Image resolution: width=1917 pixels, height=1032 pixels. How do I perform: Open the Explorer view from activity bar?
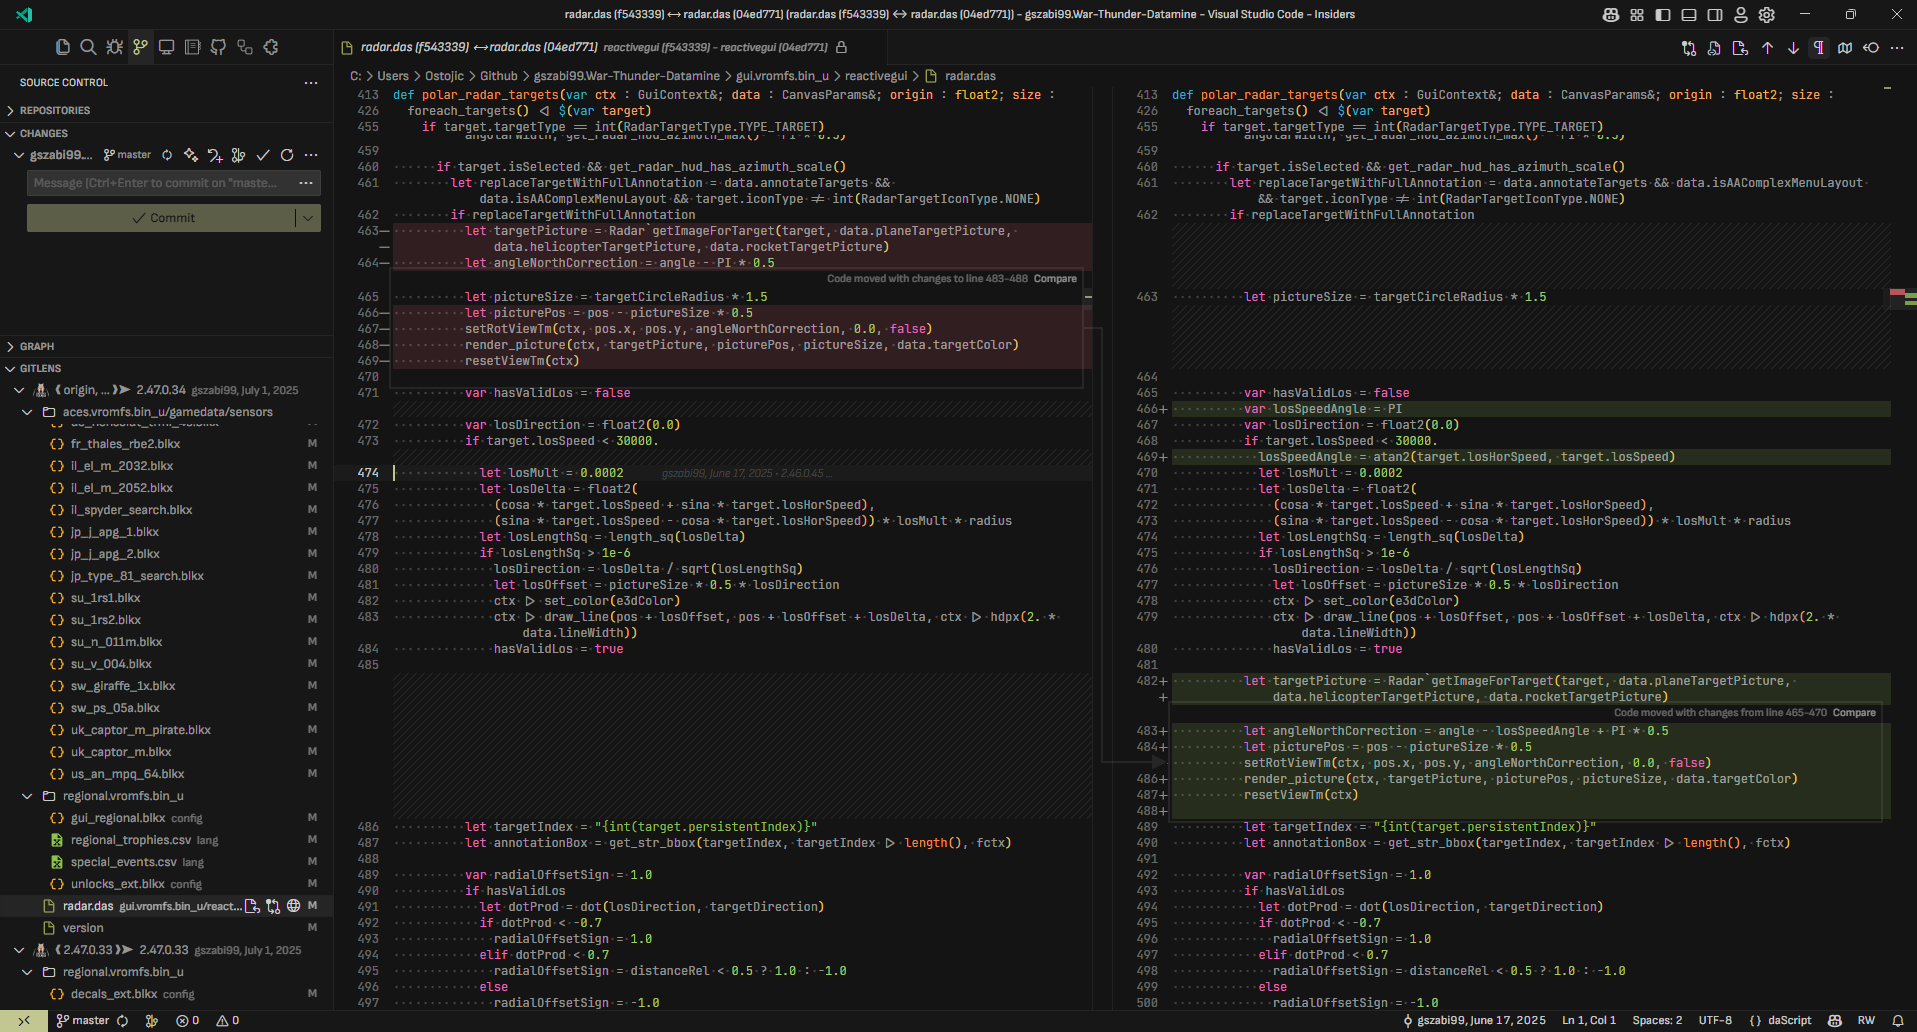[x=62, y=47]
